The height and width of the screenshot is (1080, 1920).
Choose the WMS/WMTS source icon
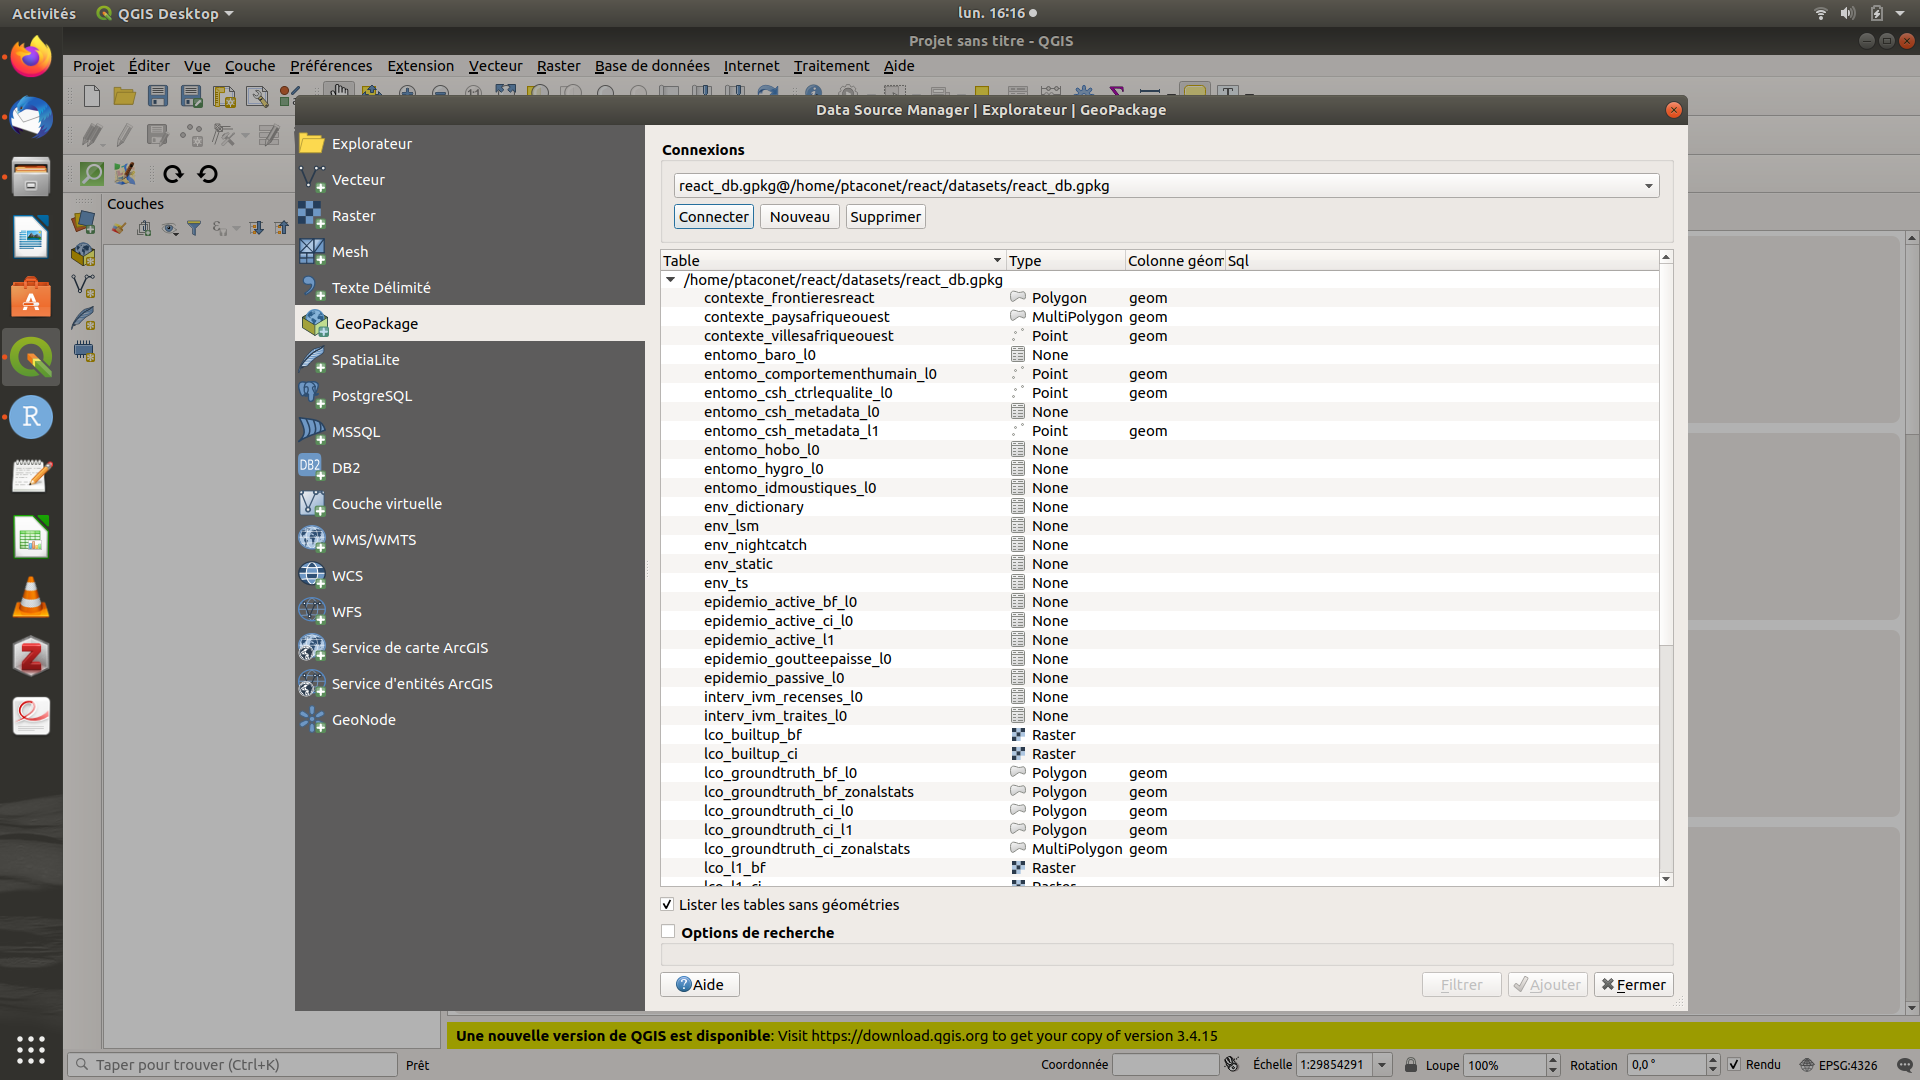point(312,539)
